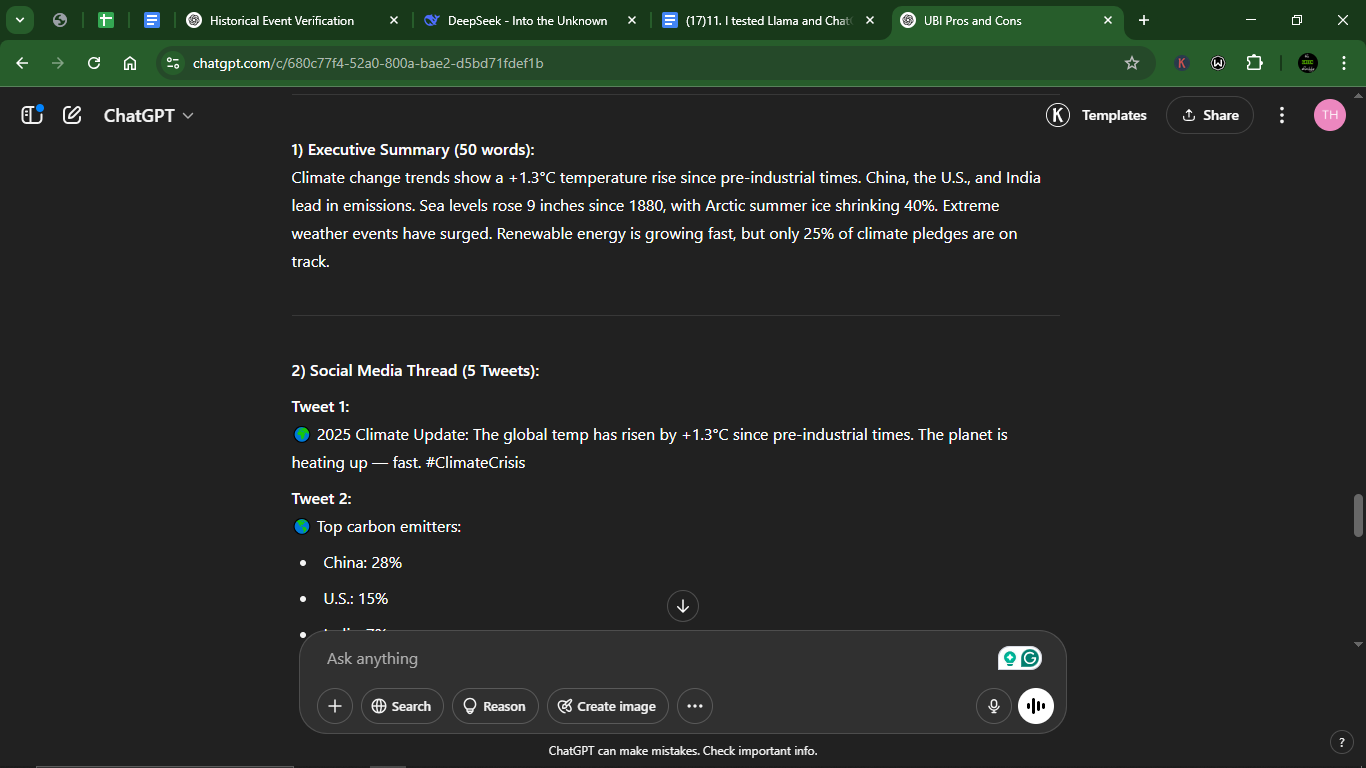Open the Chrome three-dot menu
Screen dimensions: 1366x768
pos(1344,63)
